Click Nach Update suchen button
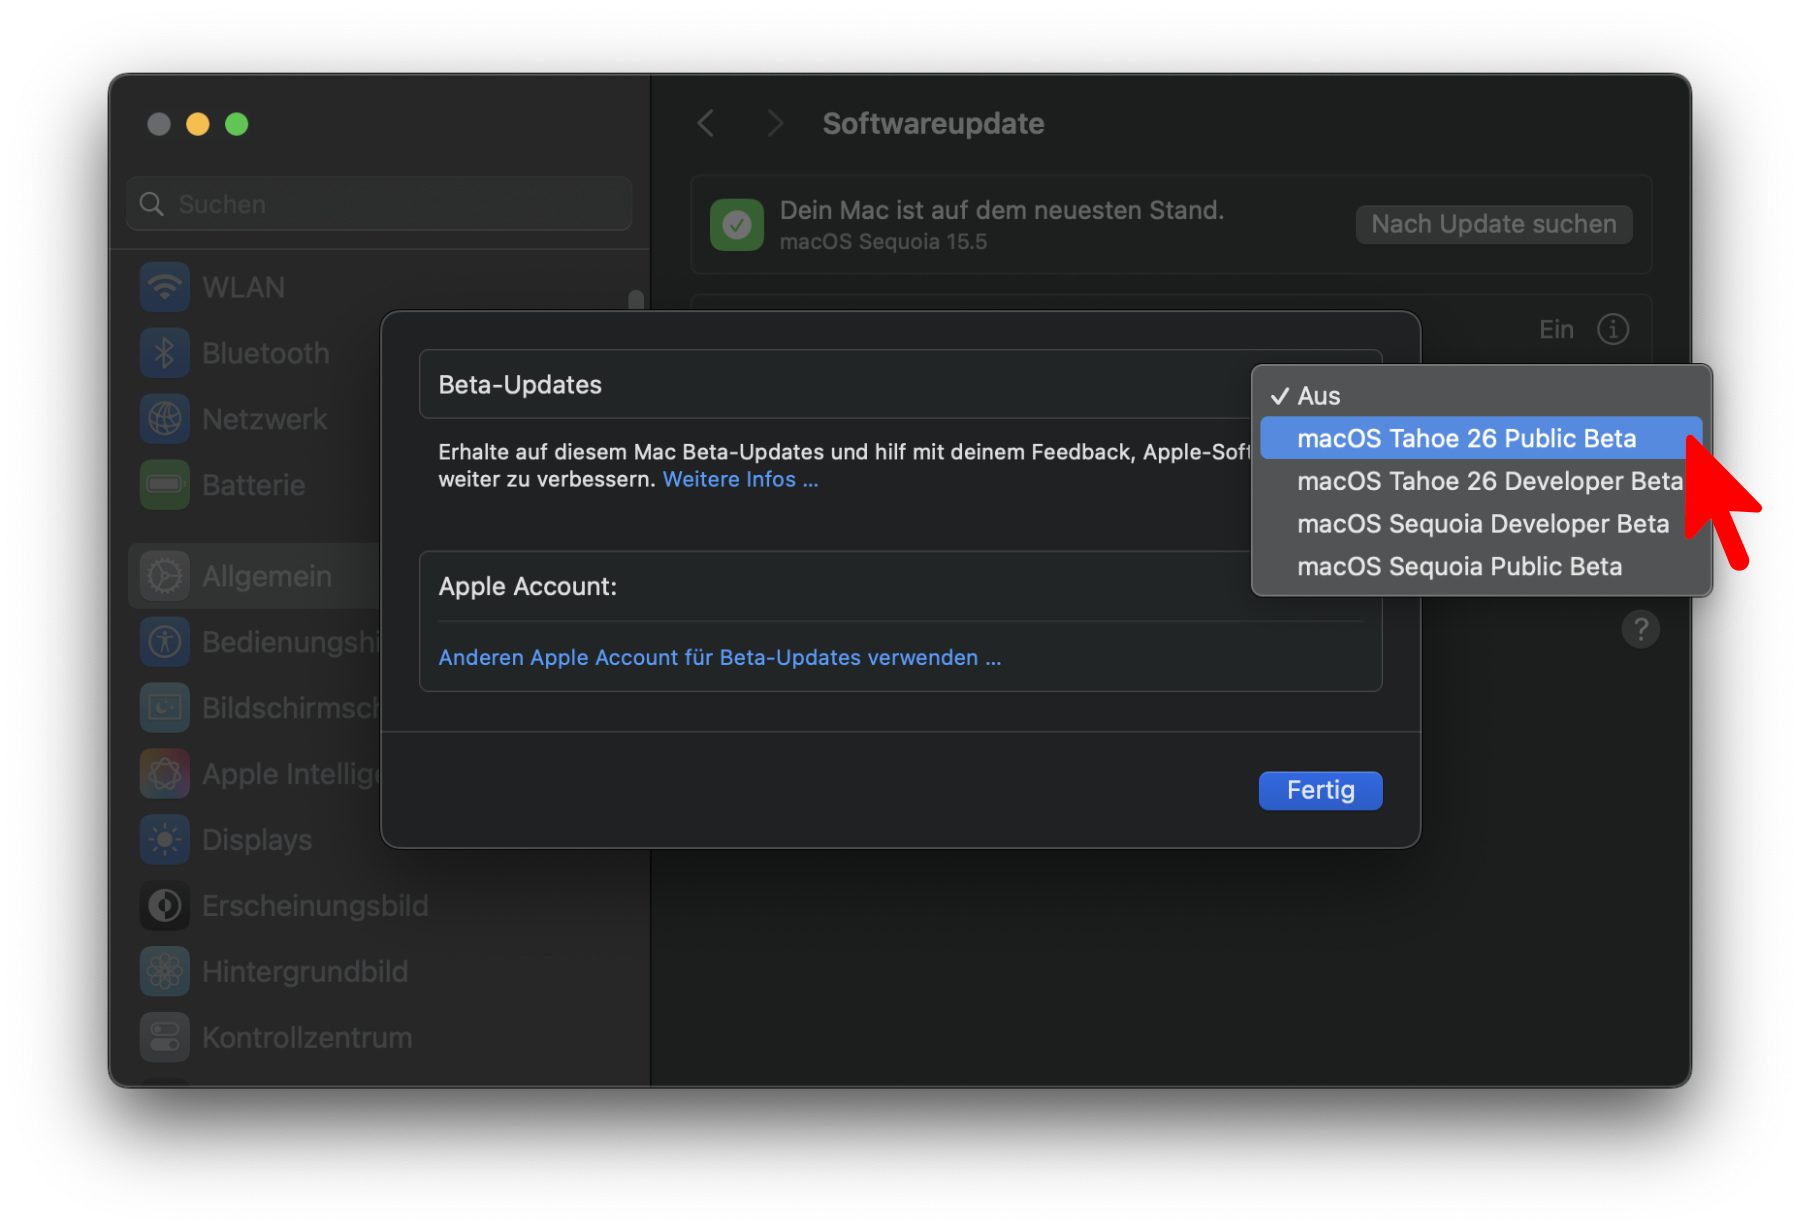The height and width of the screenshot is (1231, 1800). click(x=1493, y=224)
